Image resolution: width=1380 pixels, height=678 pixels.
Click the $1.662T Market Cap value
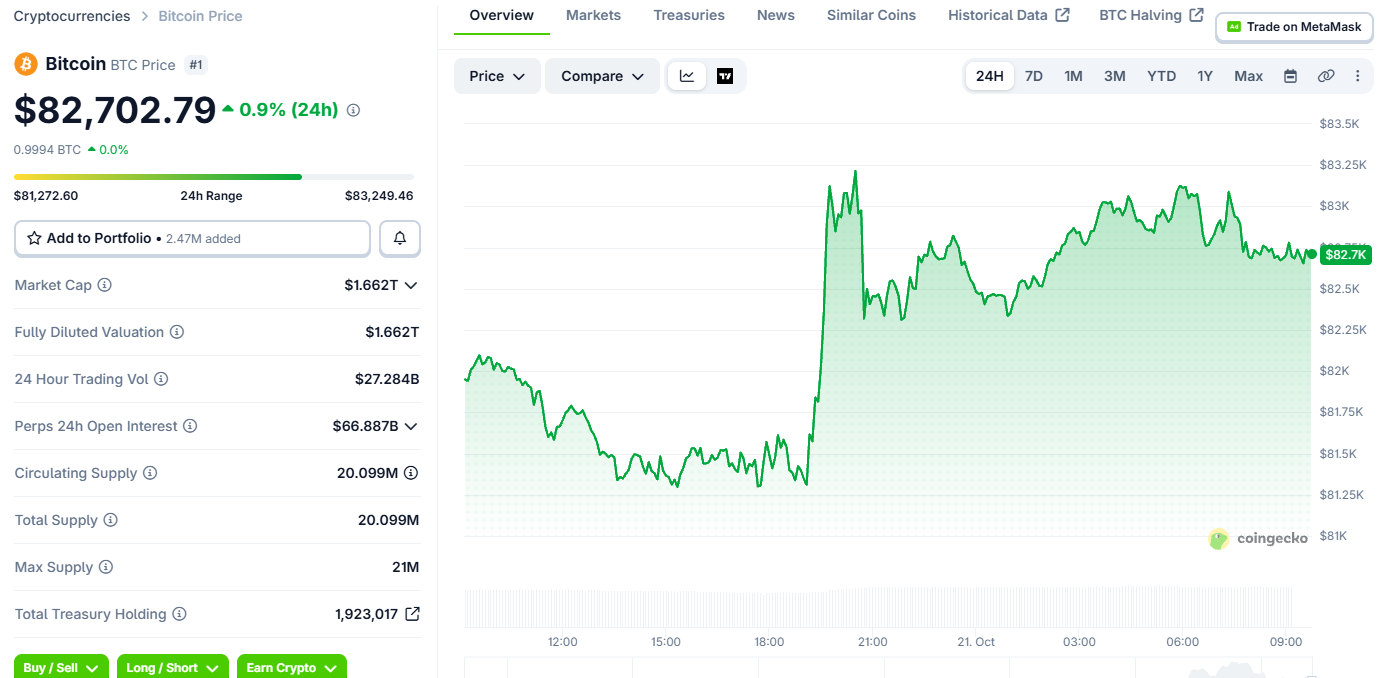[x=371, y=285]
